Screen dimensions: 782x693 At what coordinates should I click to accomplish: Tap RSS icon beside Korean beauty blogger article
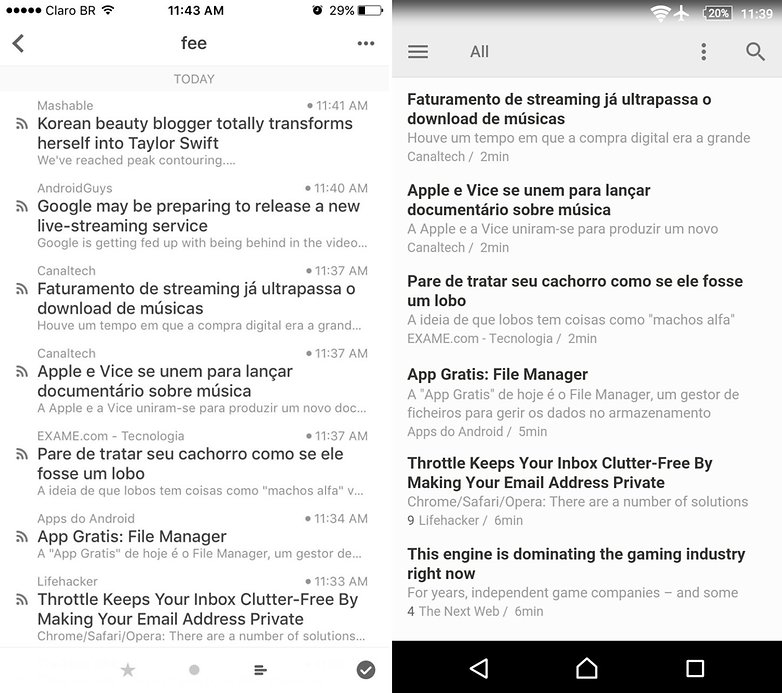coord(21,124)
